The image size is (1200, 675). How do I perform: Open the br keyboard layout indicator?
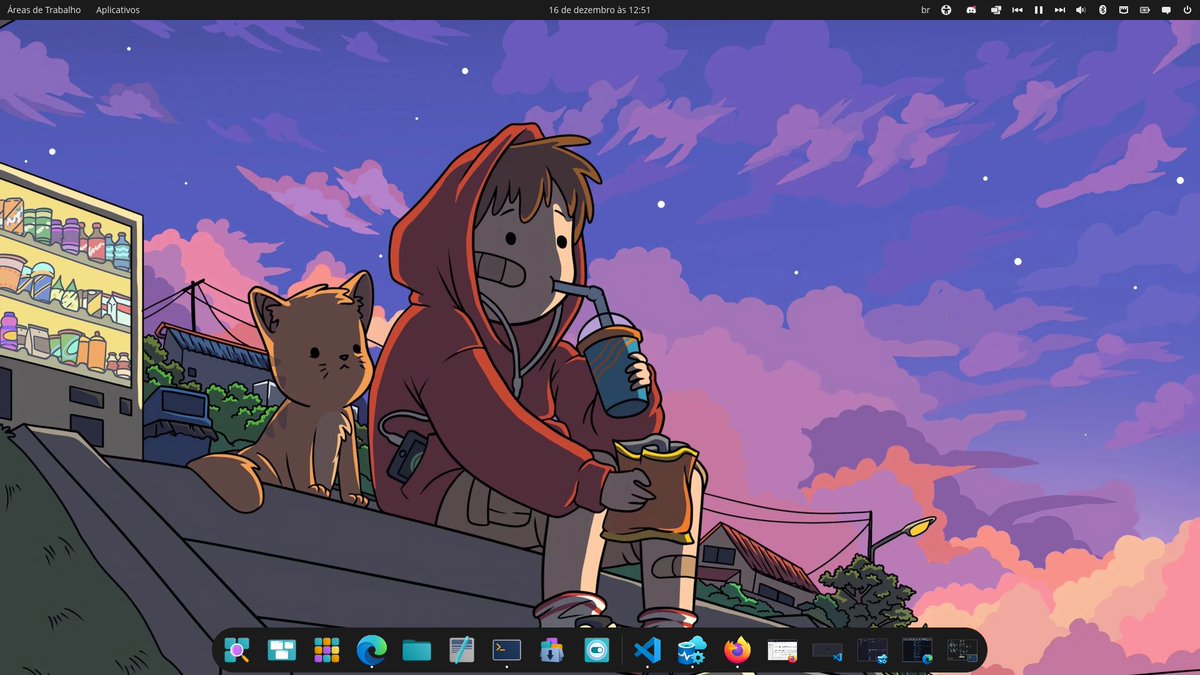(925, 10)
